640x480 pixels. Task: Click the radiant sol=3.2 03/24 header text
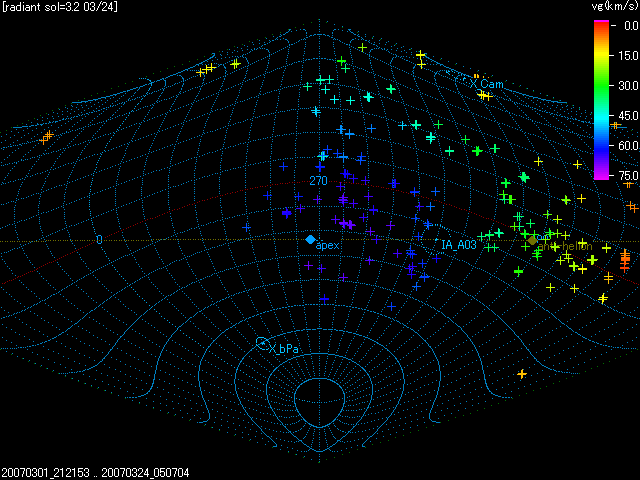(60, 7)
